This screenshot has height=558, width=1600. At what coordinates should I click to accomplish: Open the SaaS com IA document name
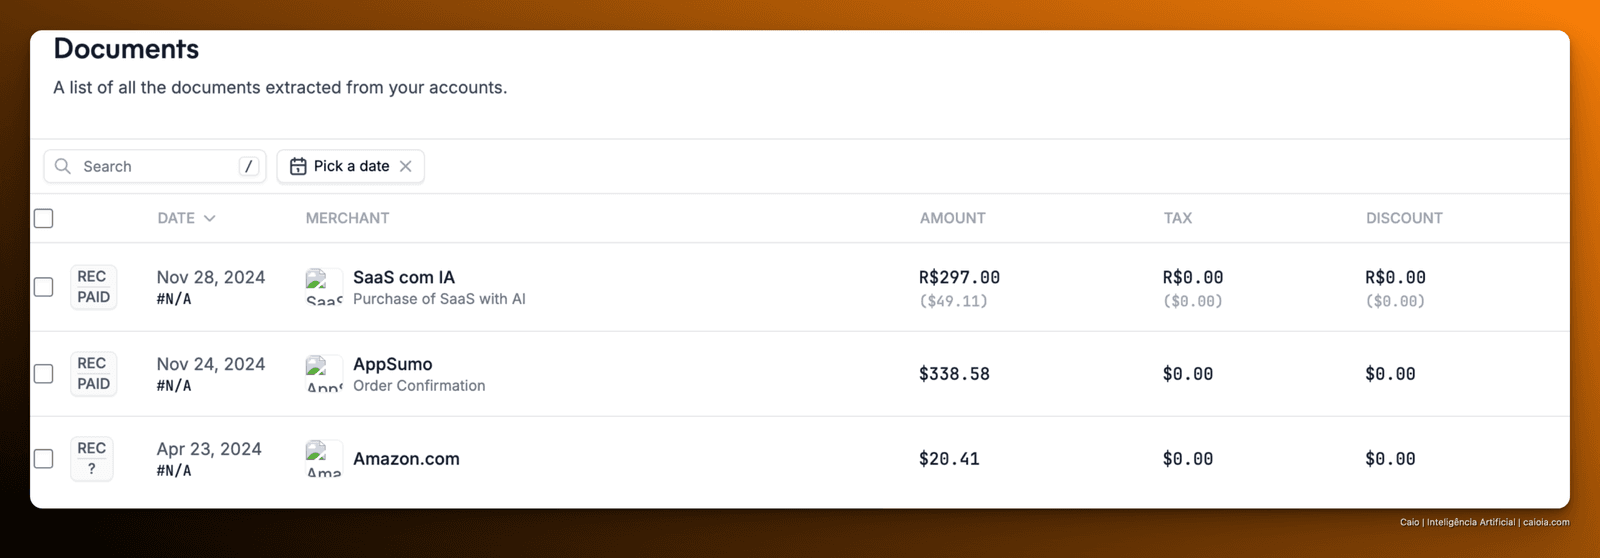(404, 277)
